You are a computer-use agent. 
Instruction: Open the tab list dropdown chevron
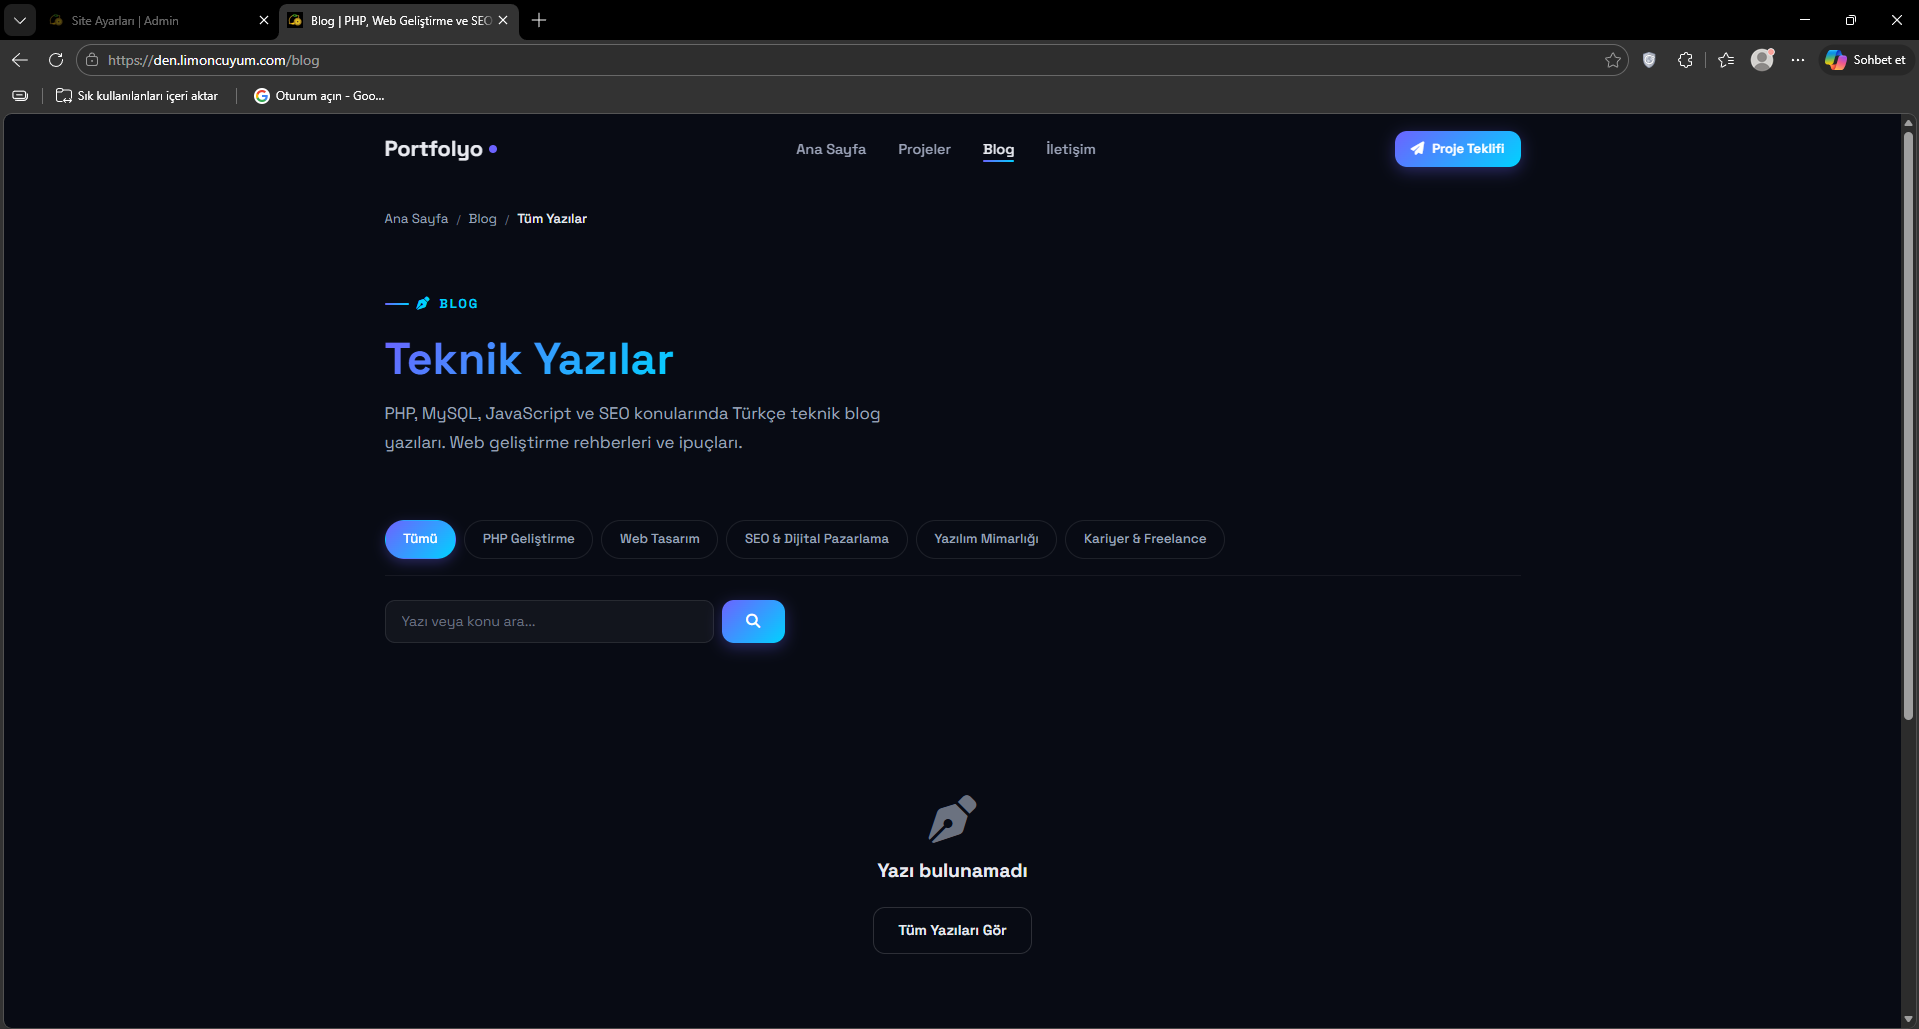pyautogui.click(x=19, y=20)
